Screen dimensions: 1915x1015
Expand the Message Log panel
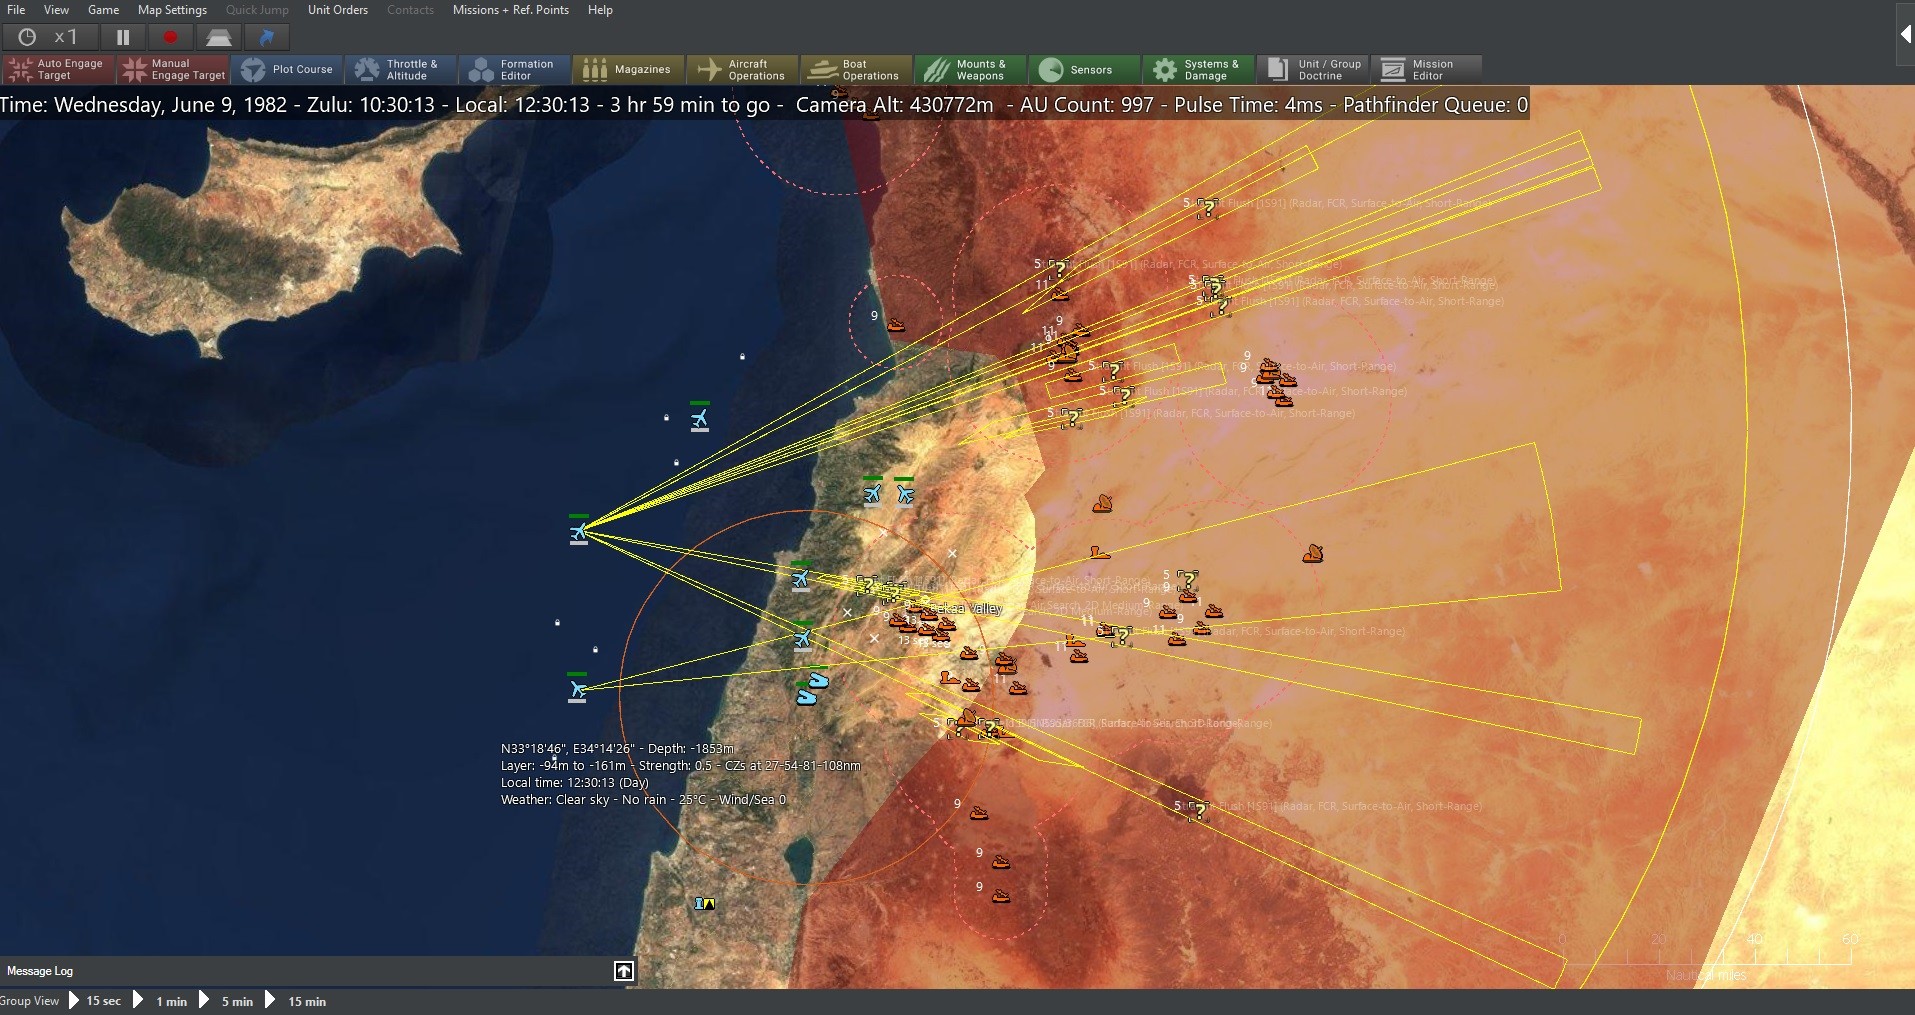tap(623, 971)
